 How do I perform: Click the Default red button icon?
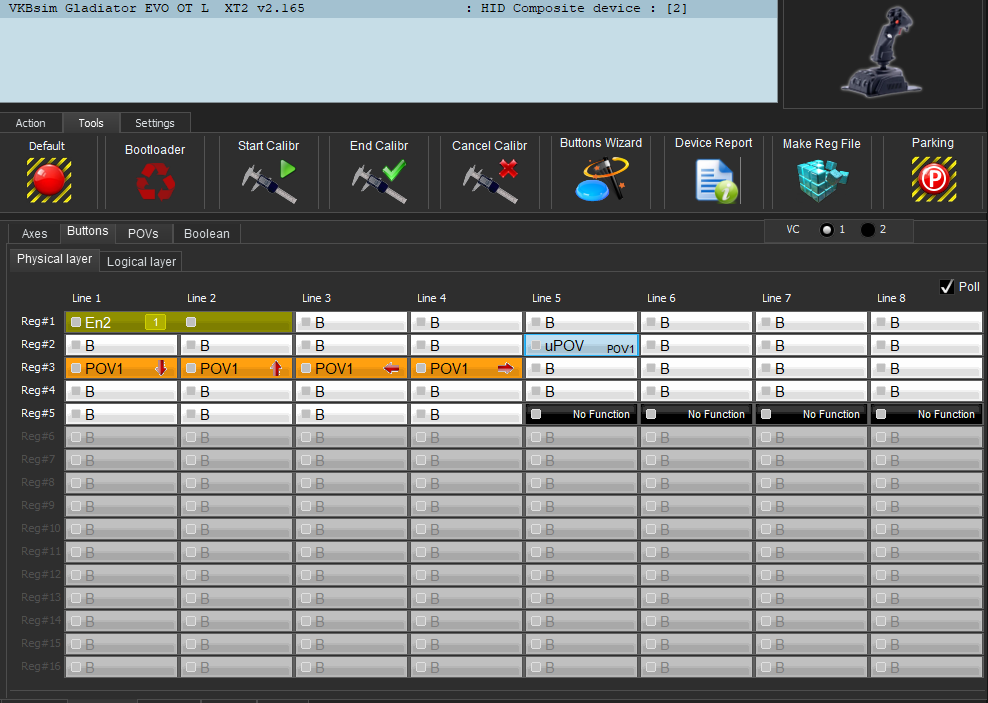pyautogui.click(x=49, y=180)
